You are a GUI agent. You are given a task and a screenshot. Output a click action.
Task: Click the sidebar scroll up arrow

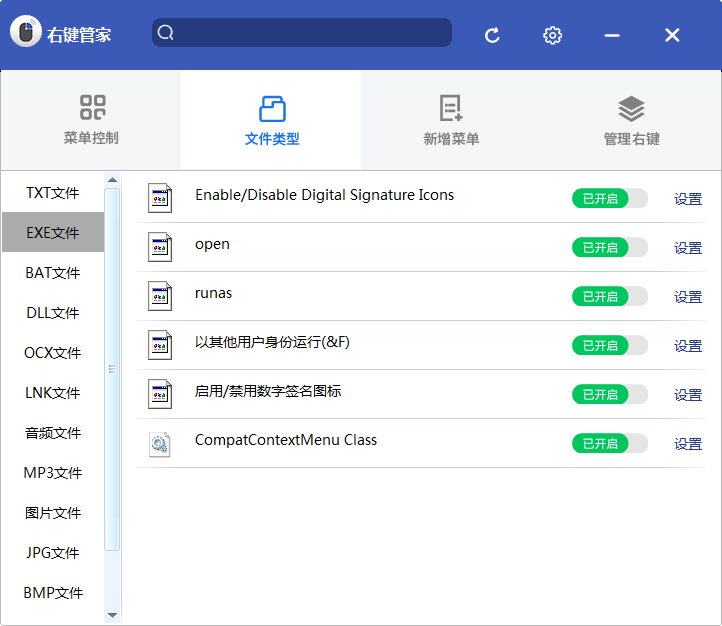point(112,180)
